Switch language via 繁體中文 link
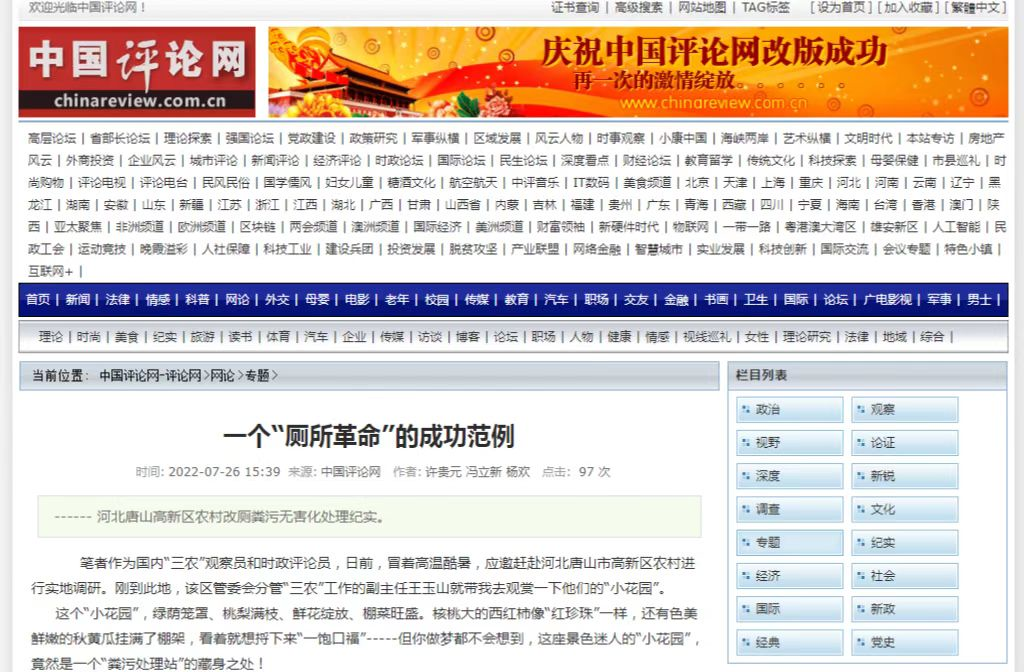Screen dimensions: 1024x672 tap(975, 8)
